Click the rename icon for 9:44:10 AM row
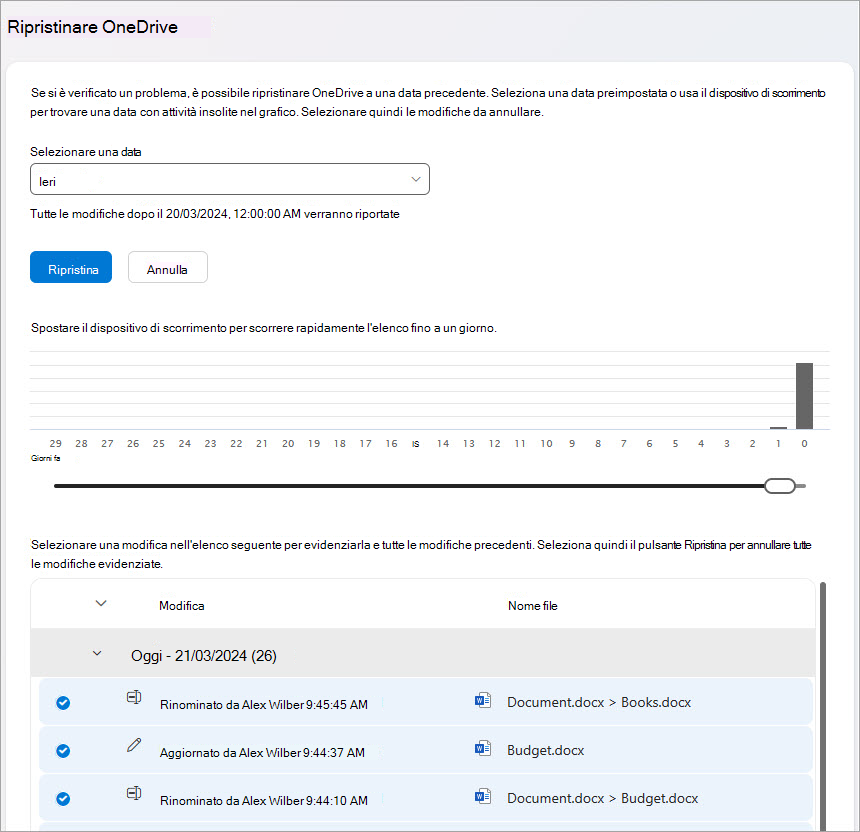Viewport: 860px width, 832px height. tap(134, 793)
